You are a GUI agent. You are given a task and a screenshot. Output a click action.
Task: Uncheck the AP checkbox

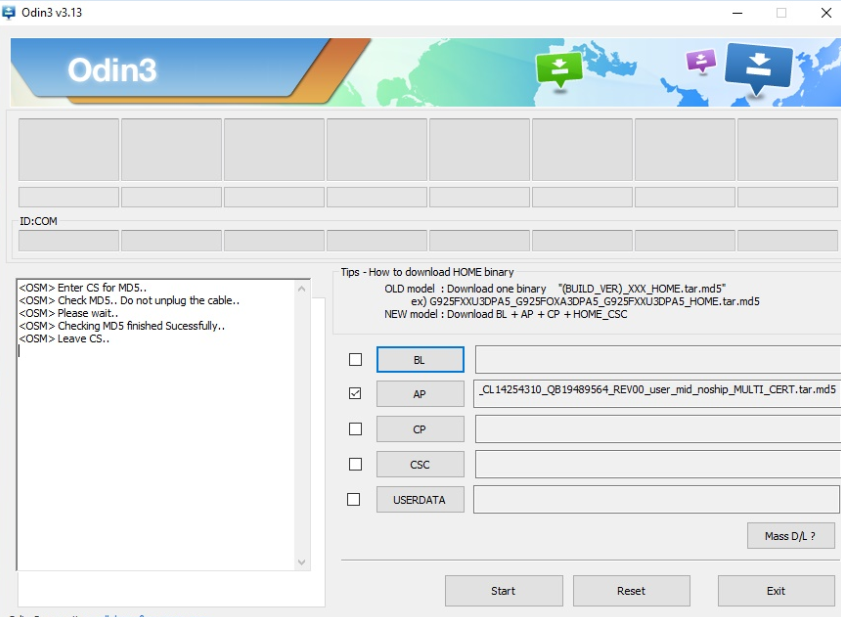coord(355,393)
